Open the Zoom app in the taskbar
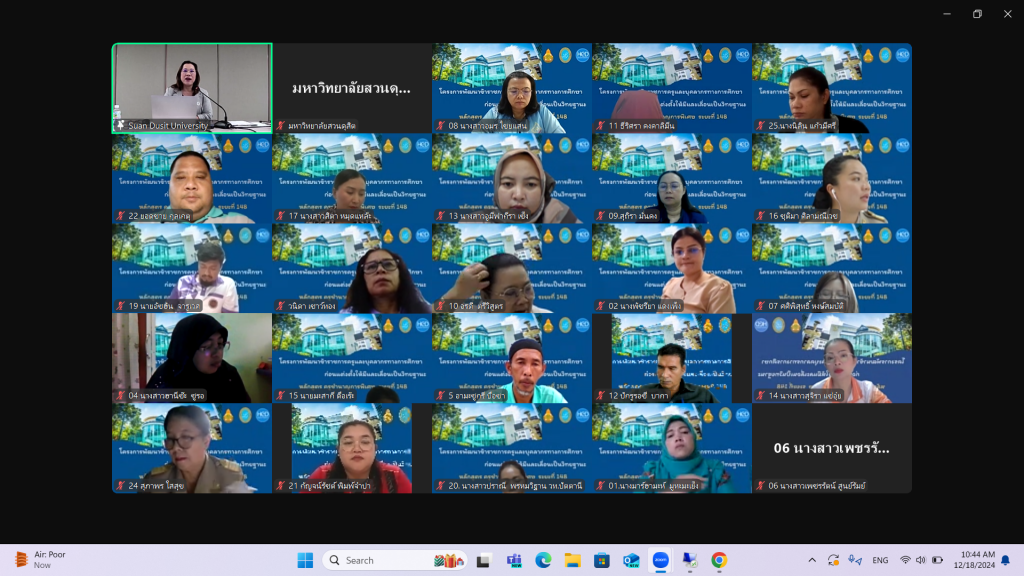 coord(660,560)
